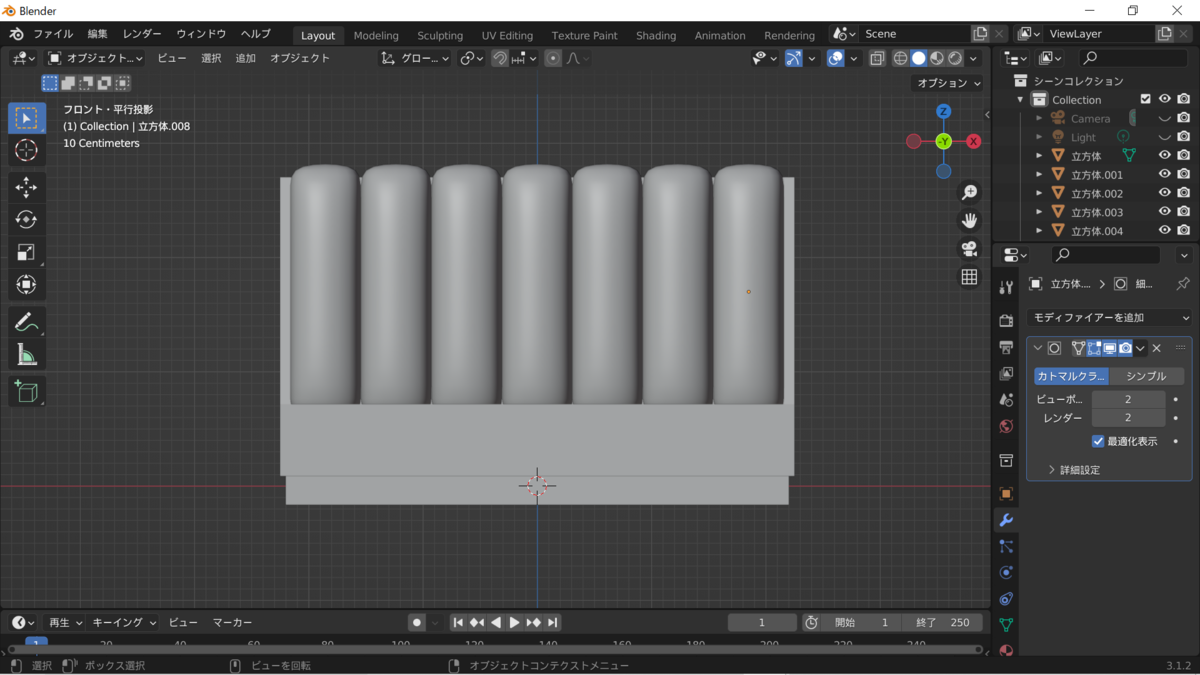The width and height of the screenshot is (1200, 675).
Task: Play the animation forward
Action: pyautogui.click(x=515, y=622)
